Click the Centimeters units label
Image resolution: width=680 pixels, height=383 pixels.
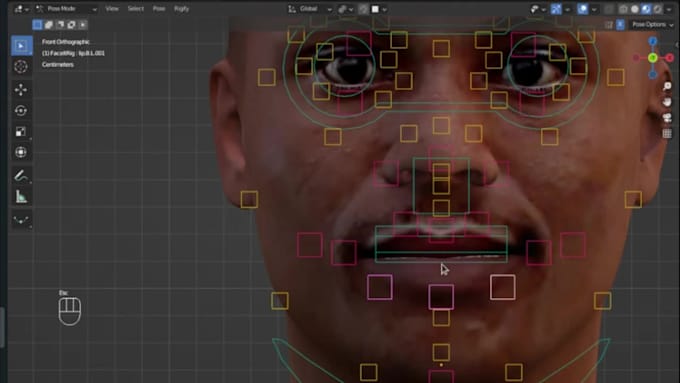58,65
